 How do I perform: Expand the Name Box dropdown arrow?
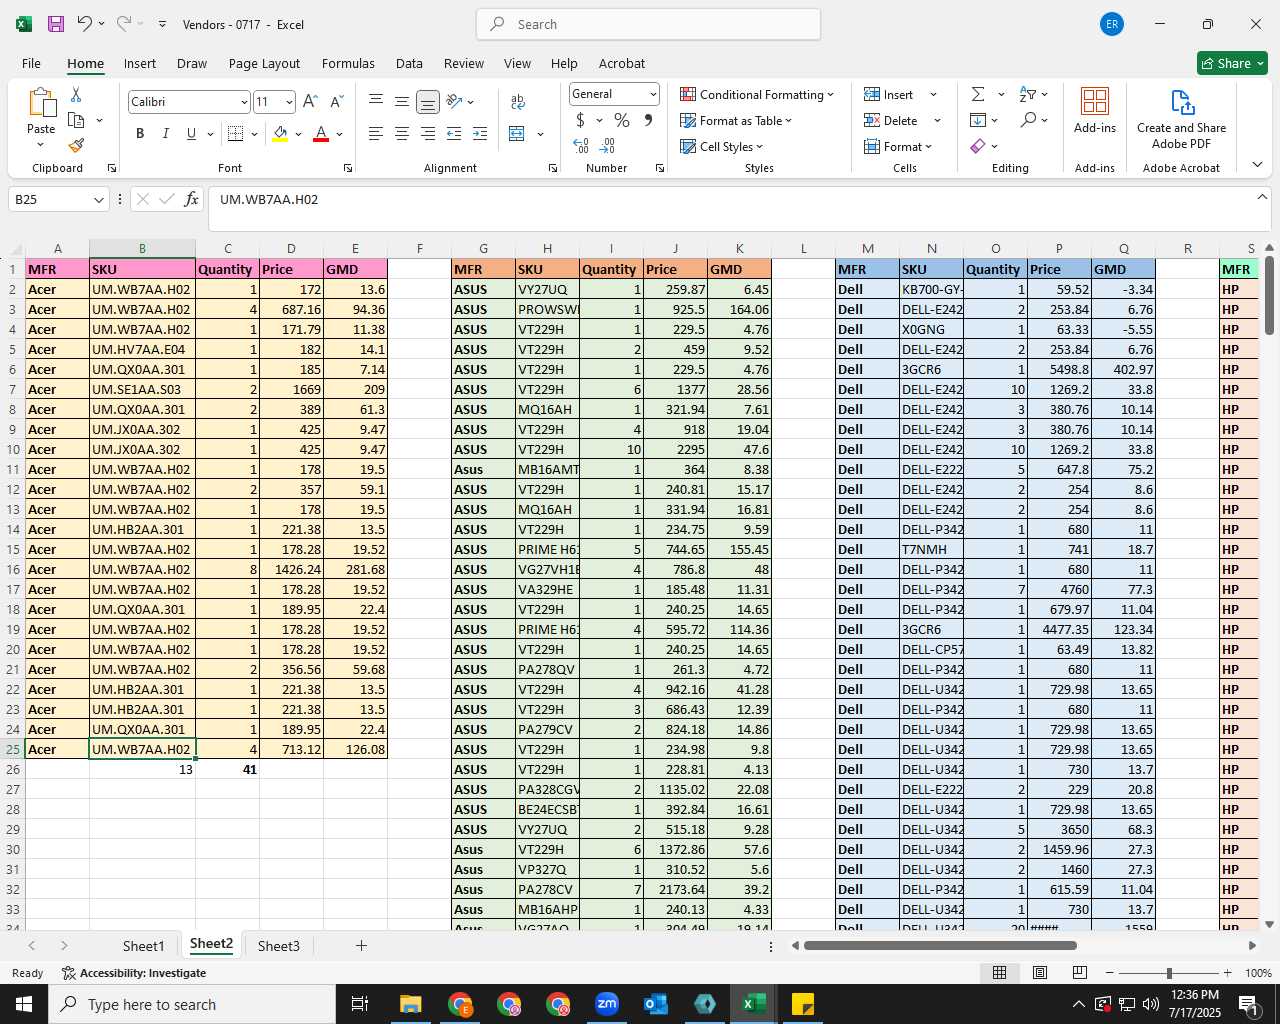pos(98,200)
